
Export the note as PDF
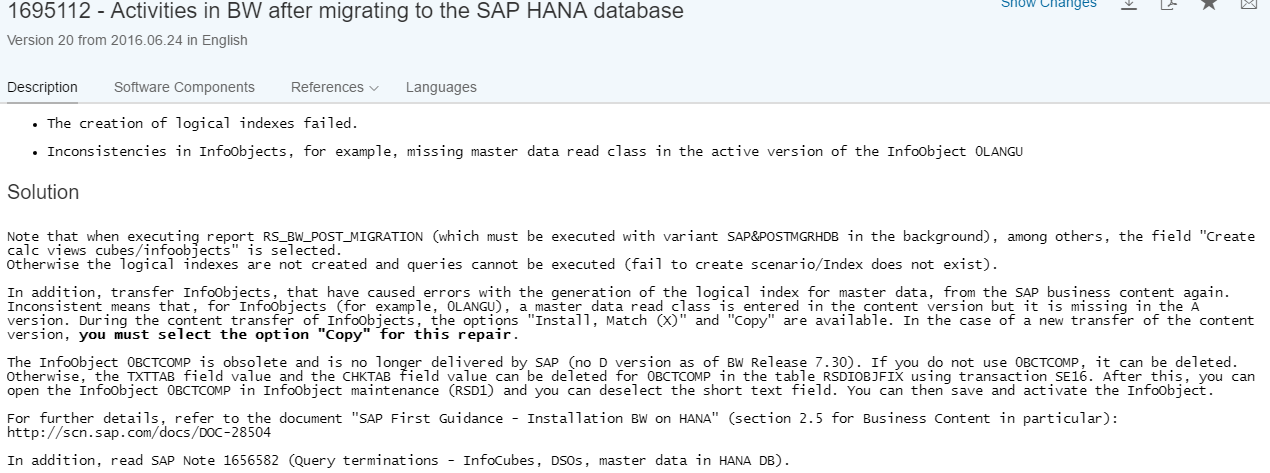(1169, 4)
